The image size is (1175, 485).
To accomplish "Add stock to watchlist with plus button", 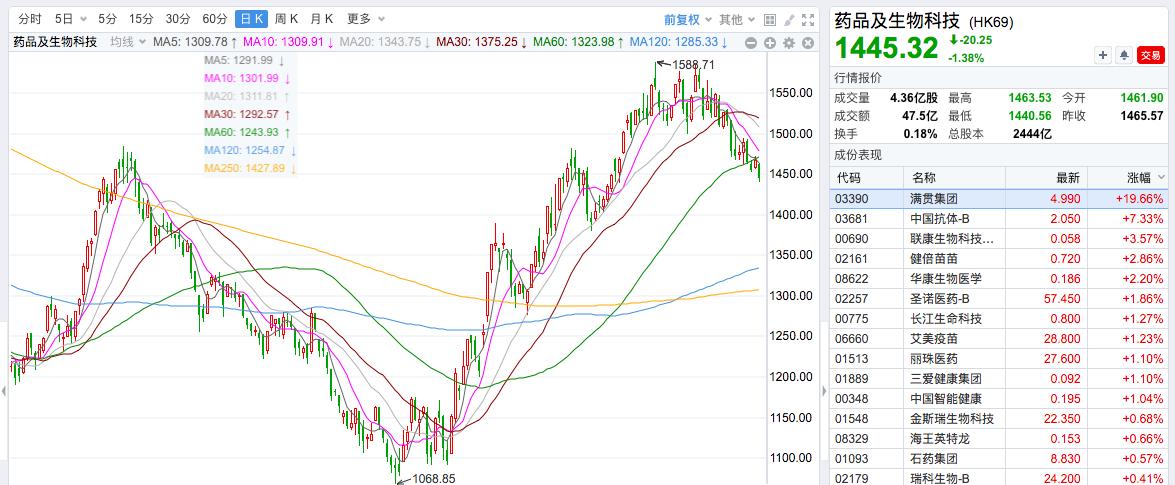I will 1103,55.
